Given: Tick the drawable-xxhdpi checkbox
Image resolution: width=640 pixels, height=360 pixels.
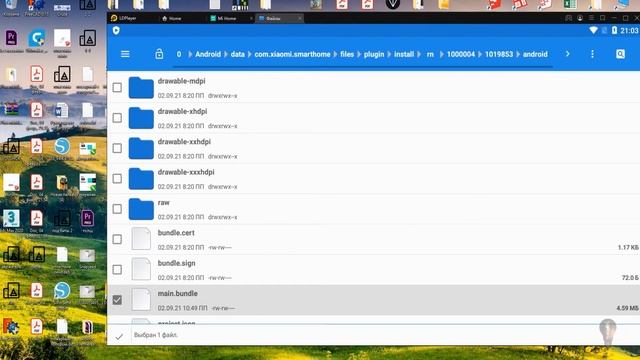Looking at the screenshot, I should [117, 148].
